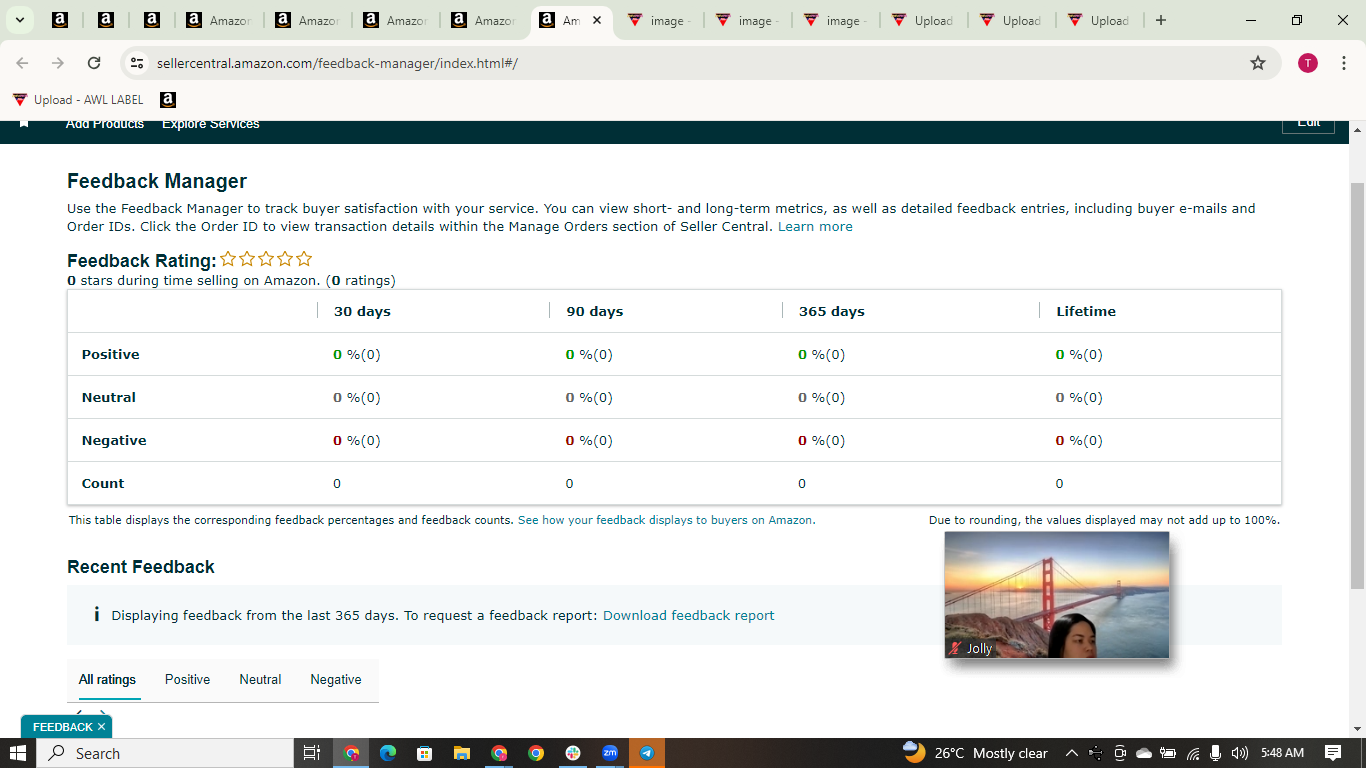Click the Lifetime column header
The width and height of the screenshot is (1366, 768).
click(1086, 311)
